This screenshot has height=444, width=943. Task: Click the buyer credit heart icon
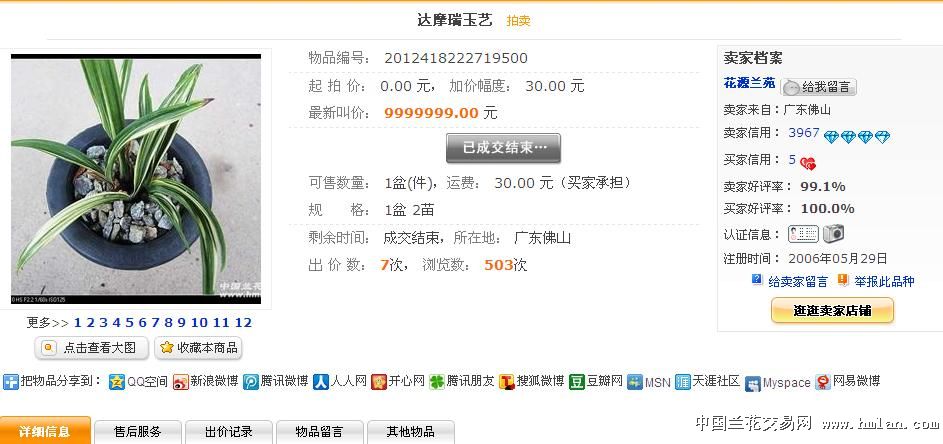[x=808, y=162]
